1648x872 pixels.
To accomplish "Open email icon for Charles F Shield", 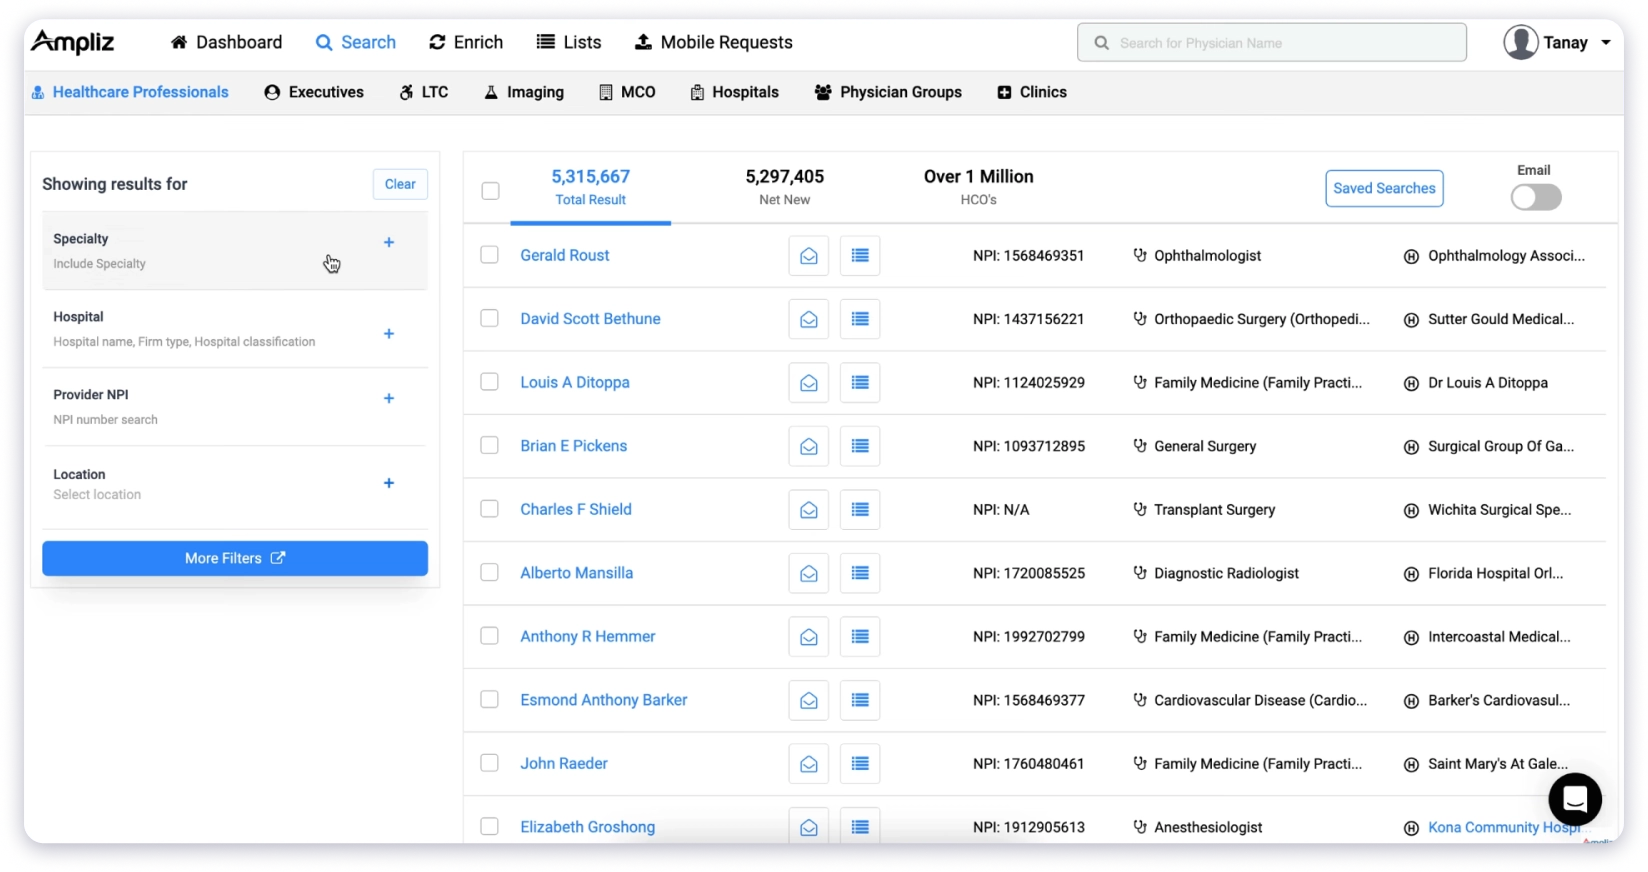I will pos(808,510).
